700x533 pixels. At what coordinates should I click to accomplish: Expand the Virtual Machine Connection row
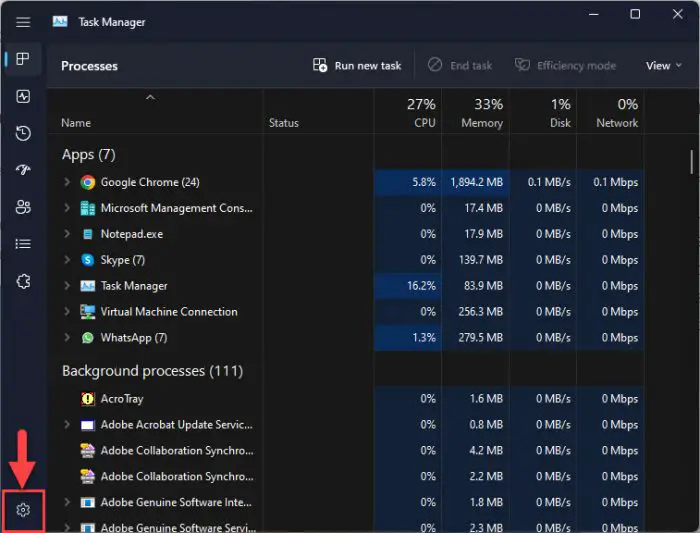pyautogui.click(x=67, y=311)
